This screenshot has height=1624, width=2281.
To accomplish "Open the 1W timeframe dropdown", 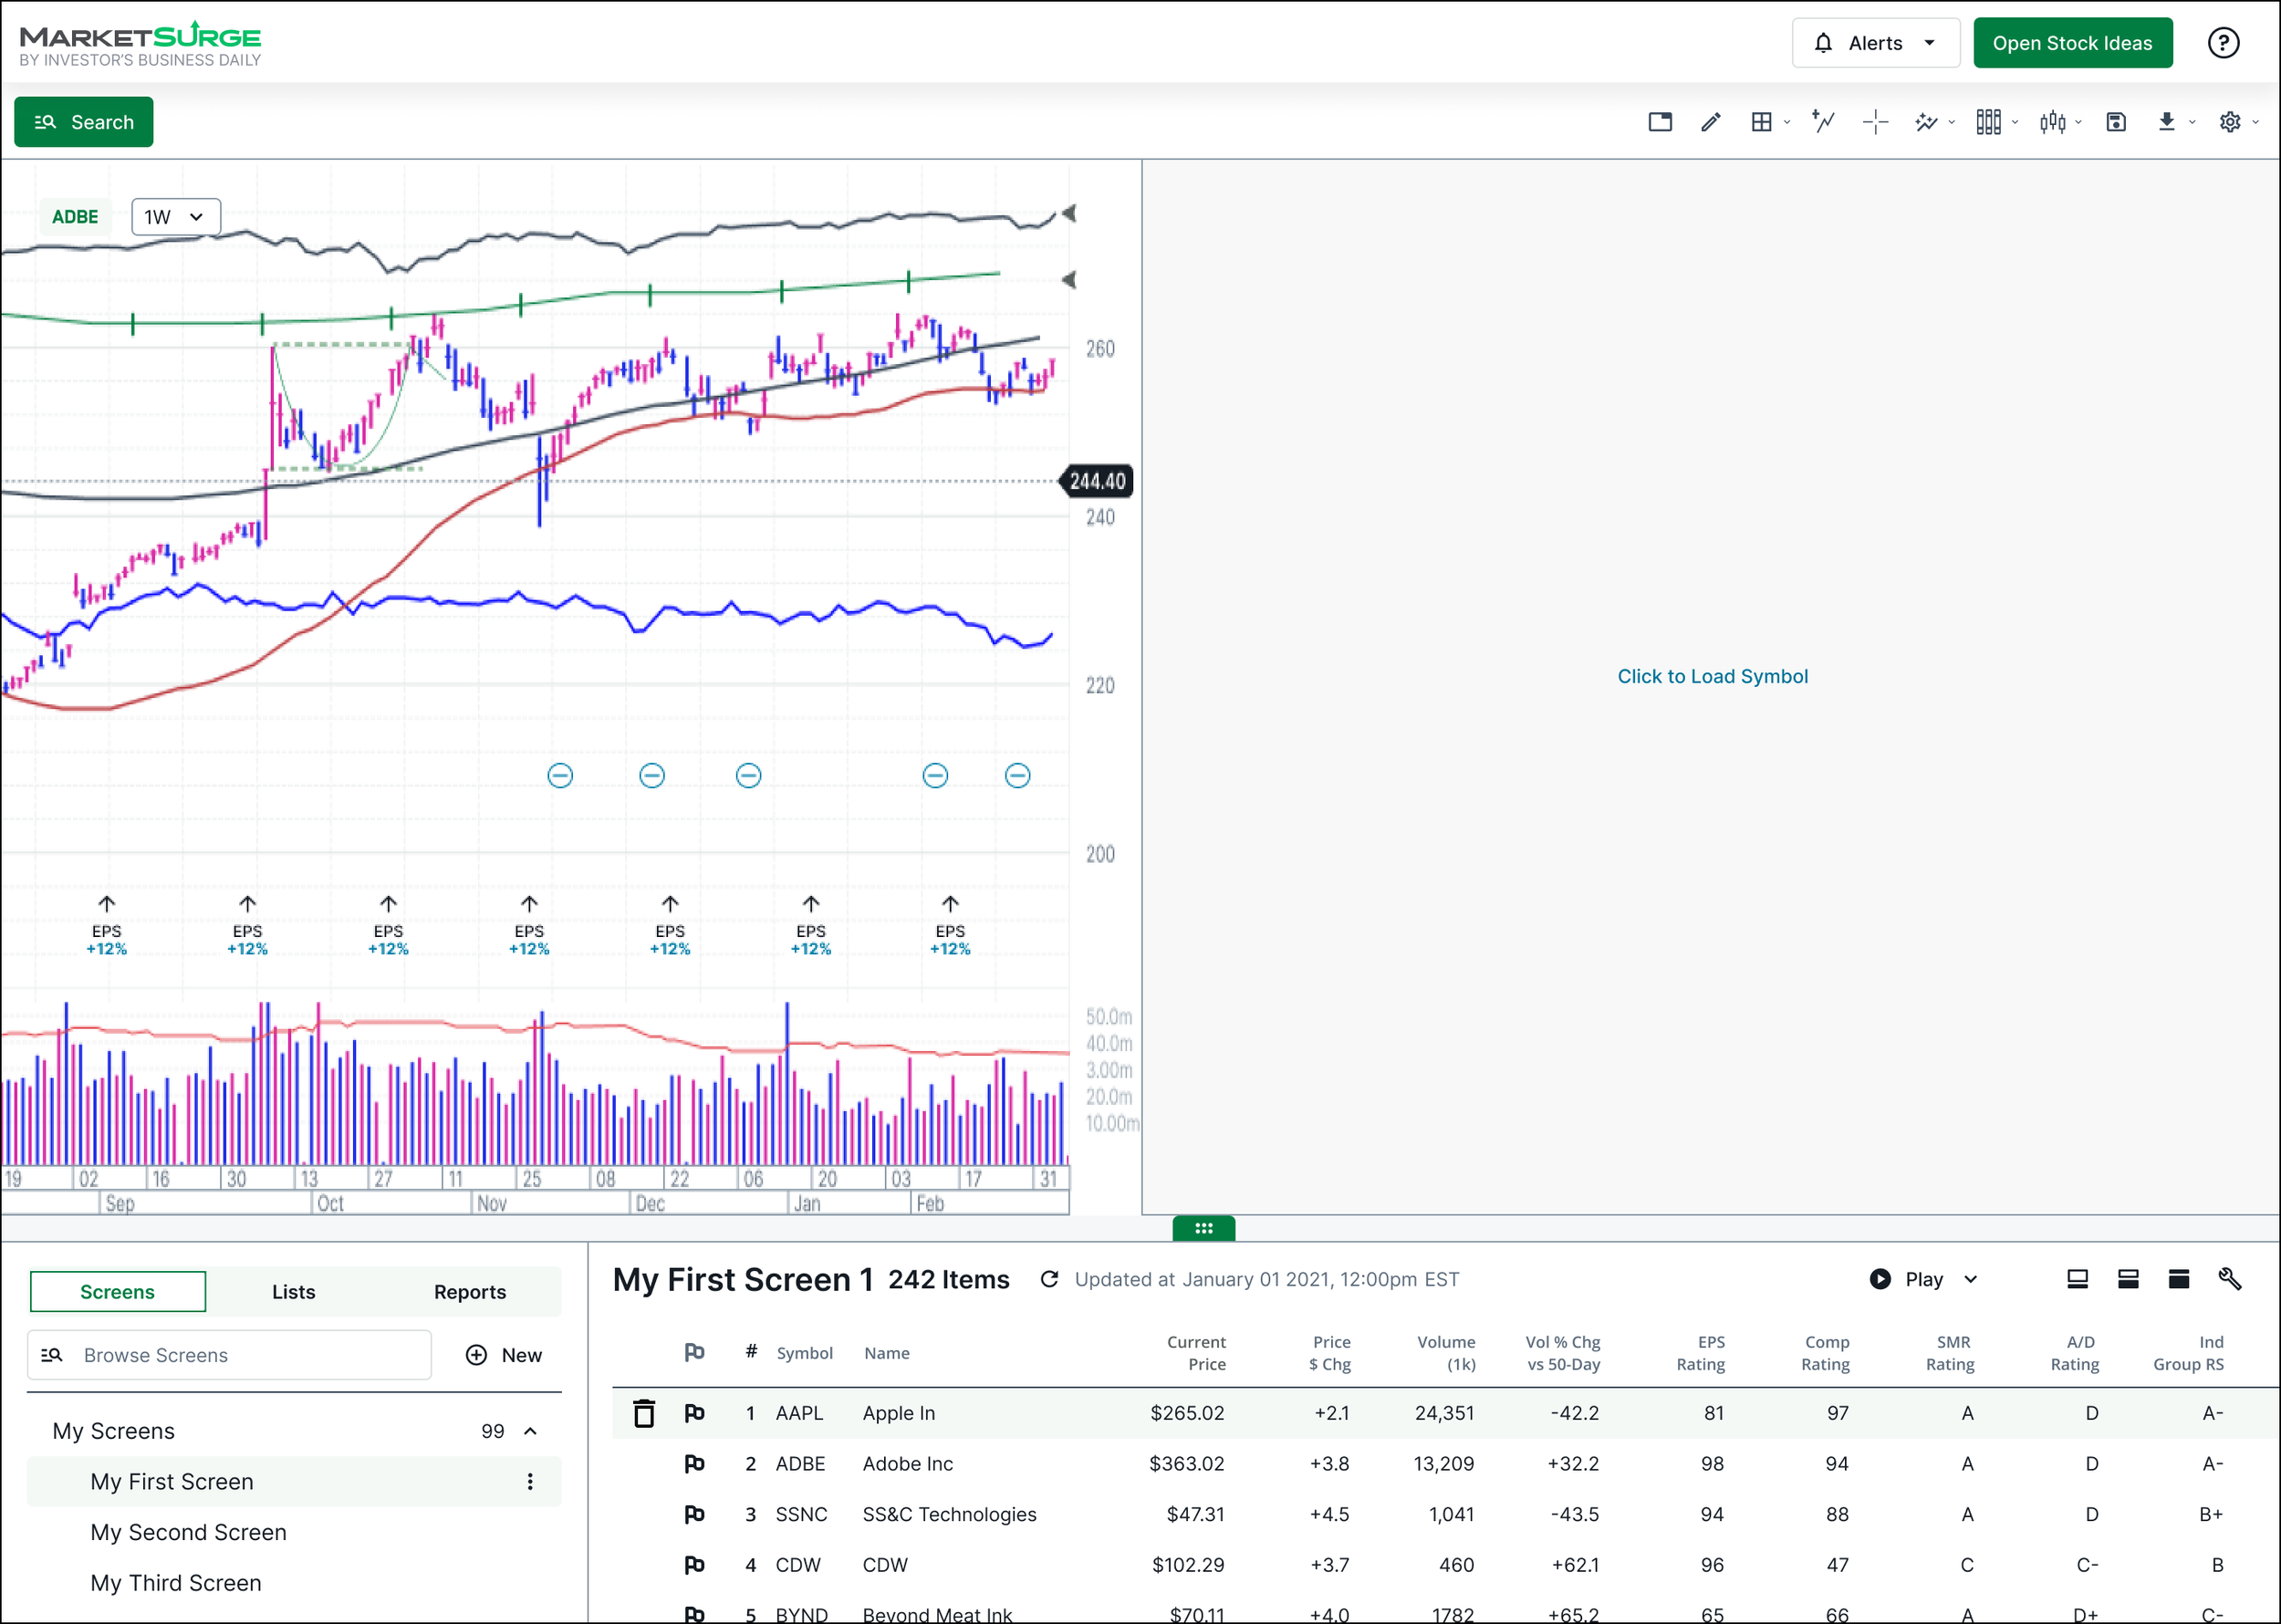I will [x=176, y=217].
